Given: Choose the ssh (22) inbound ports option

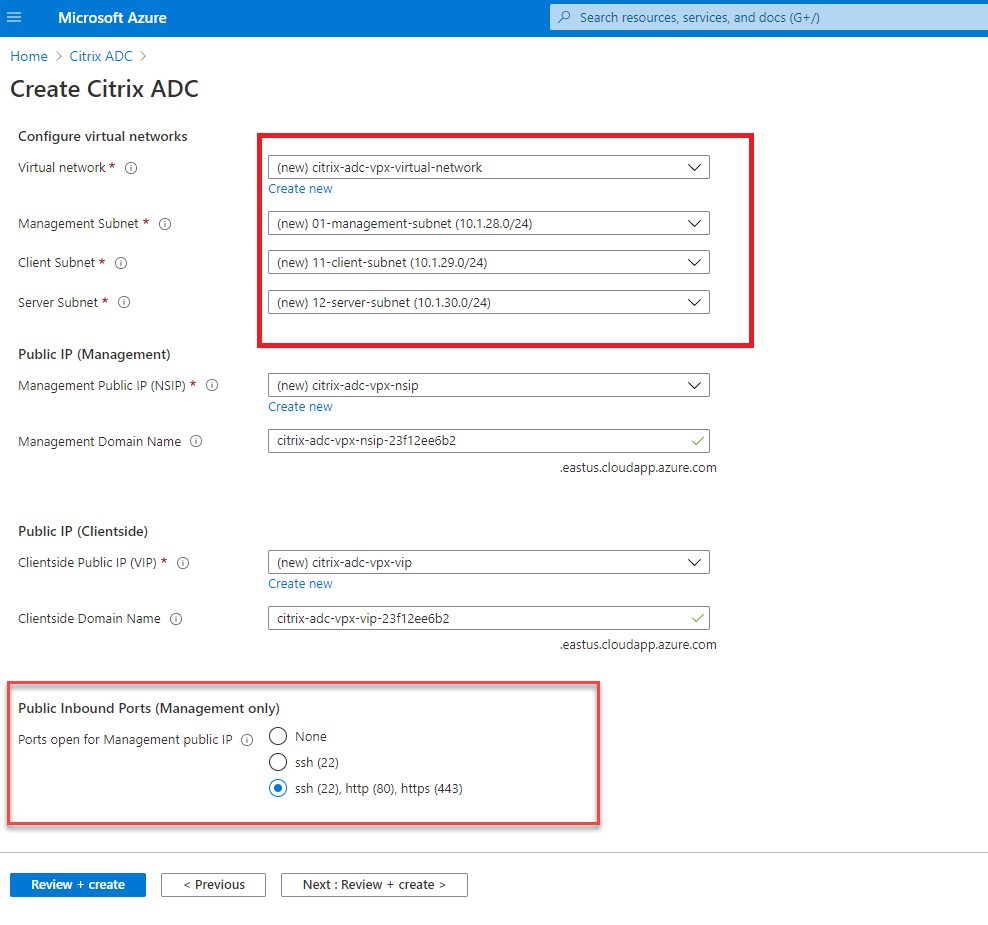Looking at the screenshot, I should click(278, 762).
